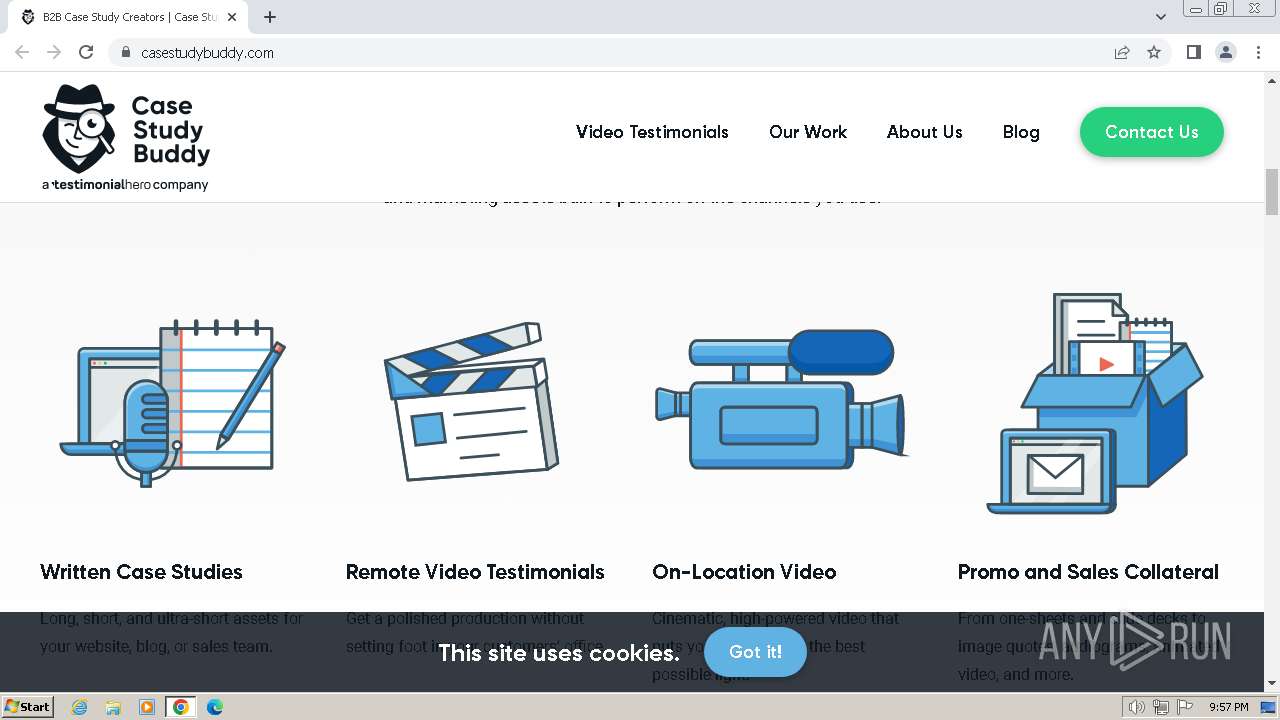Screen dimensions: 1280x720
Task: Open the On-Location Video heading
Action: tap(744, 572)
